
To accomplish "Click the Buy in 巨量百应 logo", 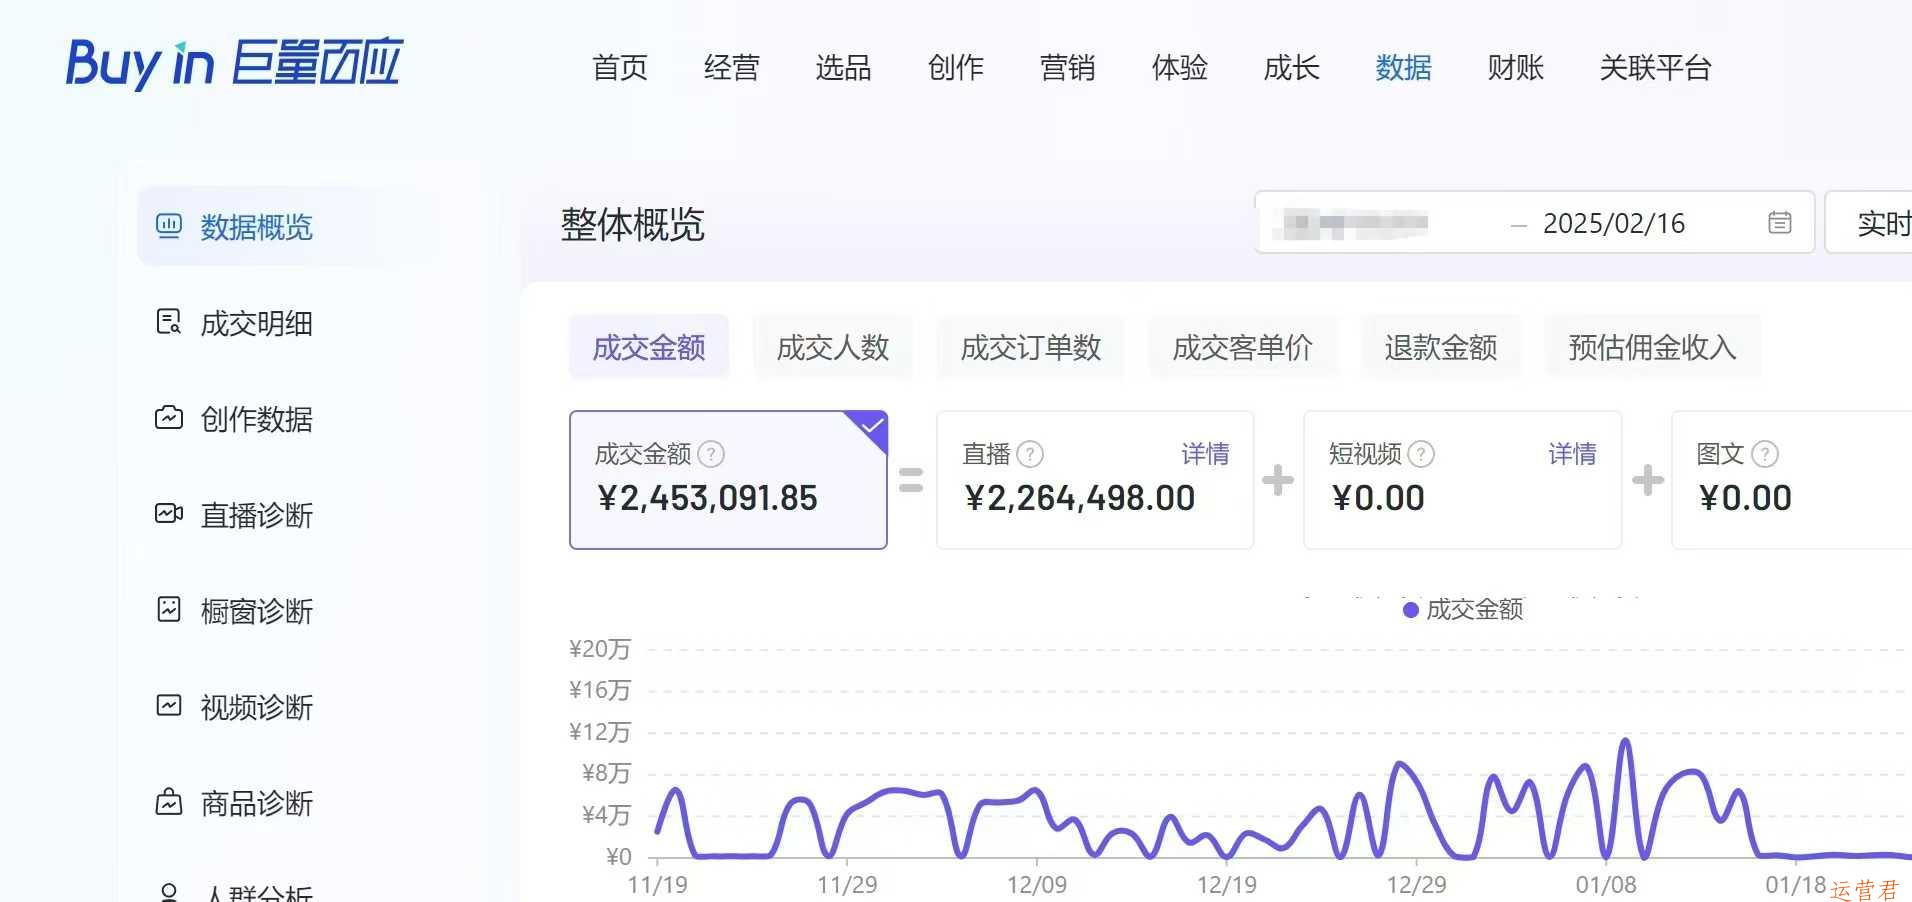I will [x=234, y=63].
